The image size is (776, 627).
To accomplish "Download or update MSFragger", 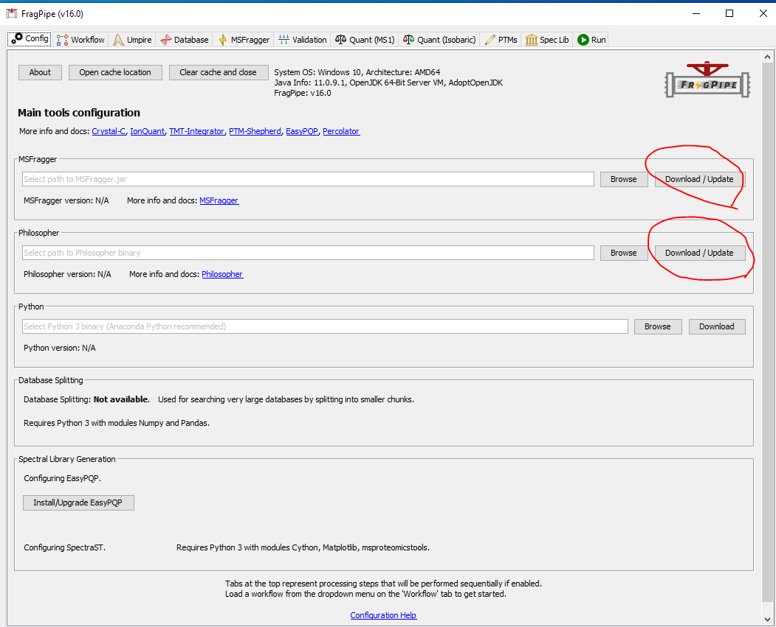I will click(x=699, y=179).
